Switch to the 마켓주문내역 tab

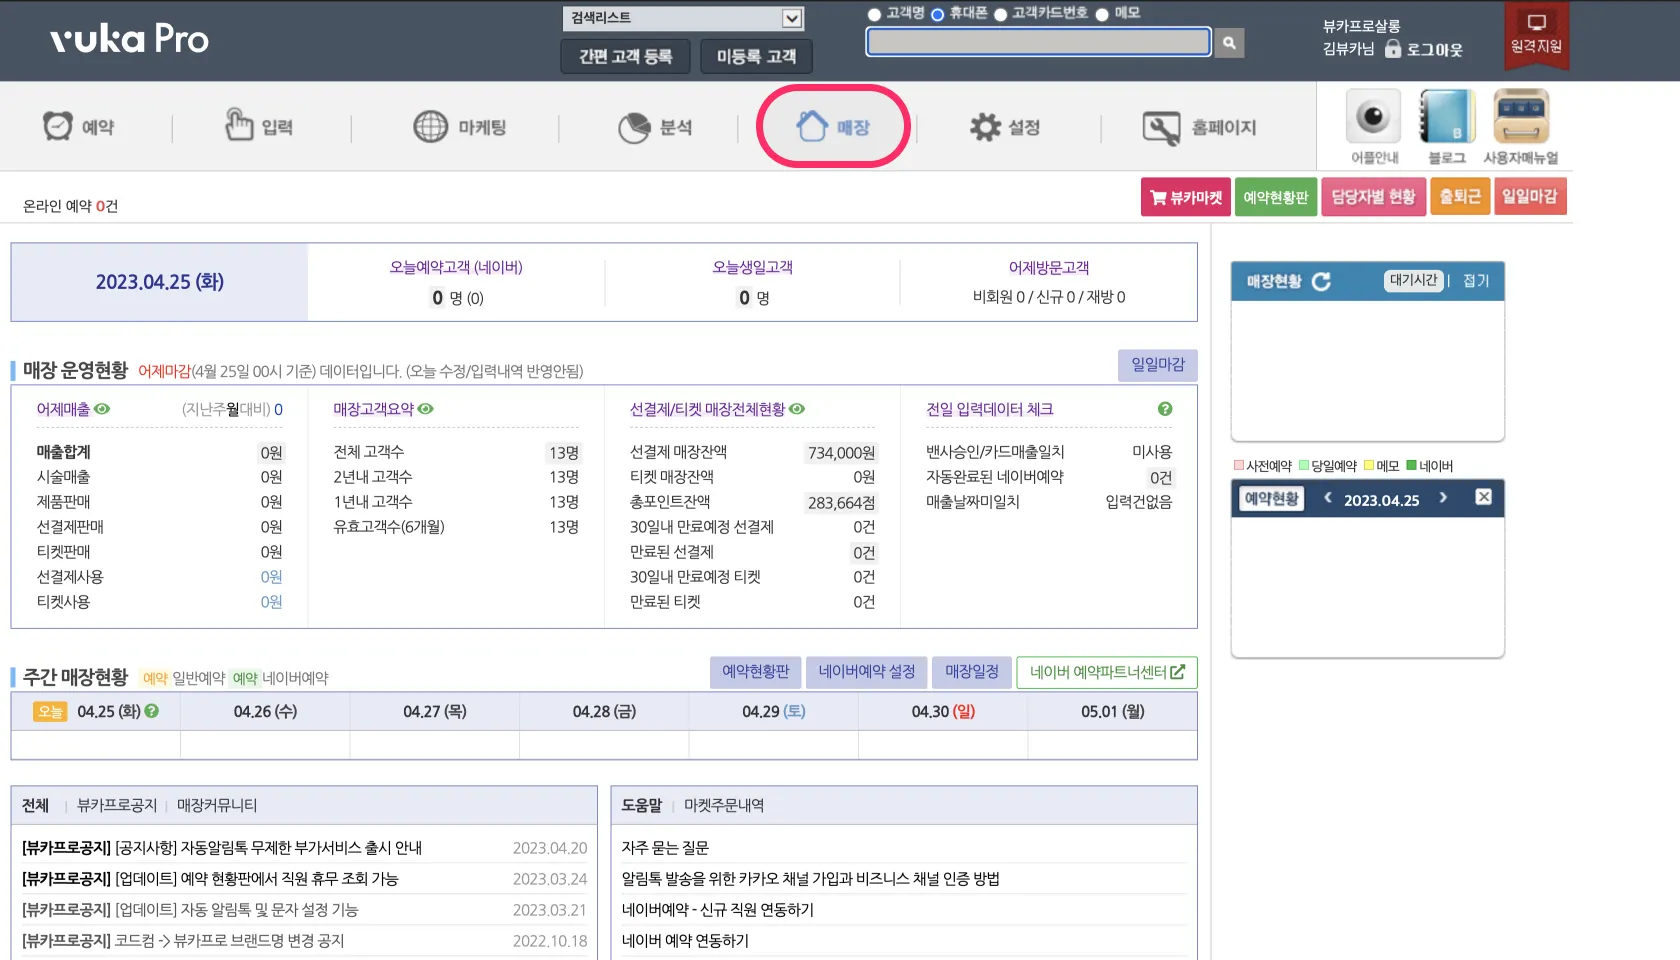[724, 805]
